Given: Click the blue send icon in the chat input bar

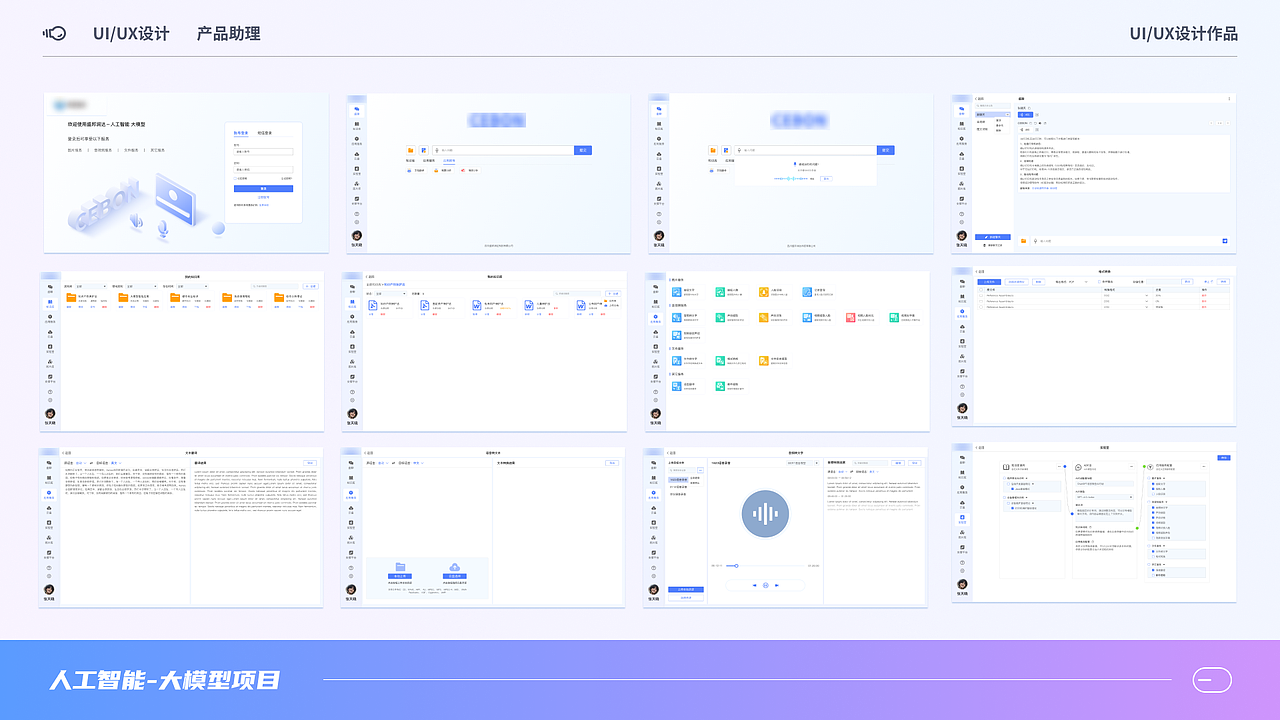Looking at the screenshot, I should 1225,240.
